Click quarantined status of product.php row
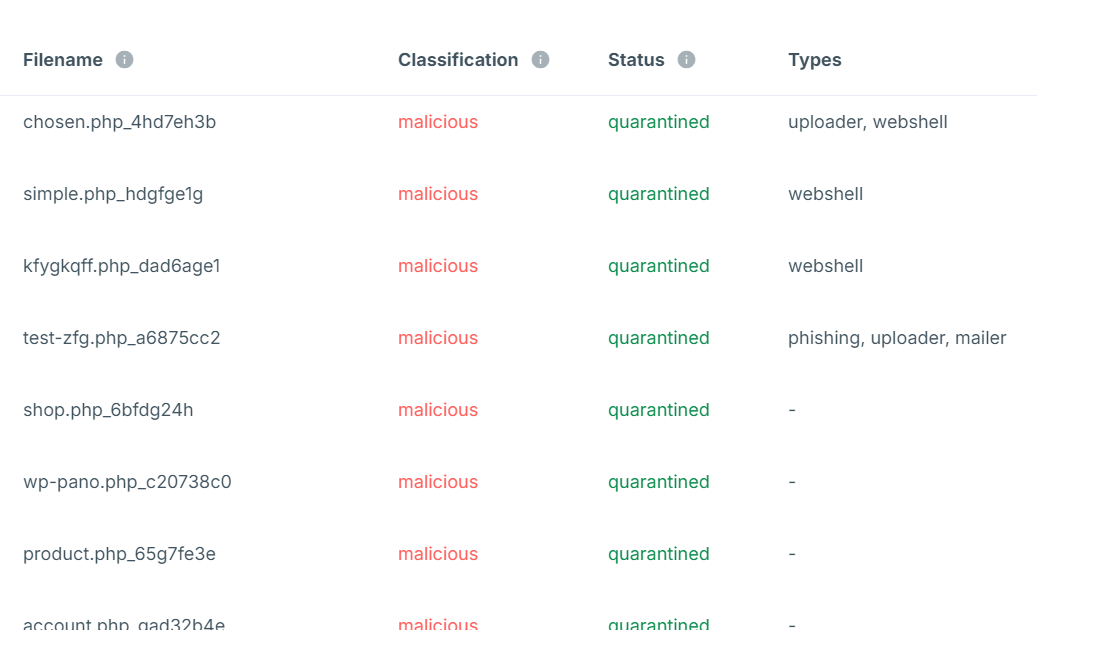1118x652 pixels. (658, 554)
